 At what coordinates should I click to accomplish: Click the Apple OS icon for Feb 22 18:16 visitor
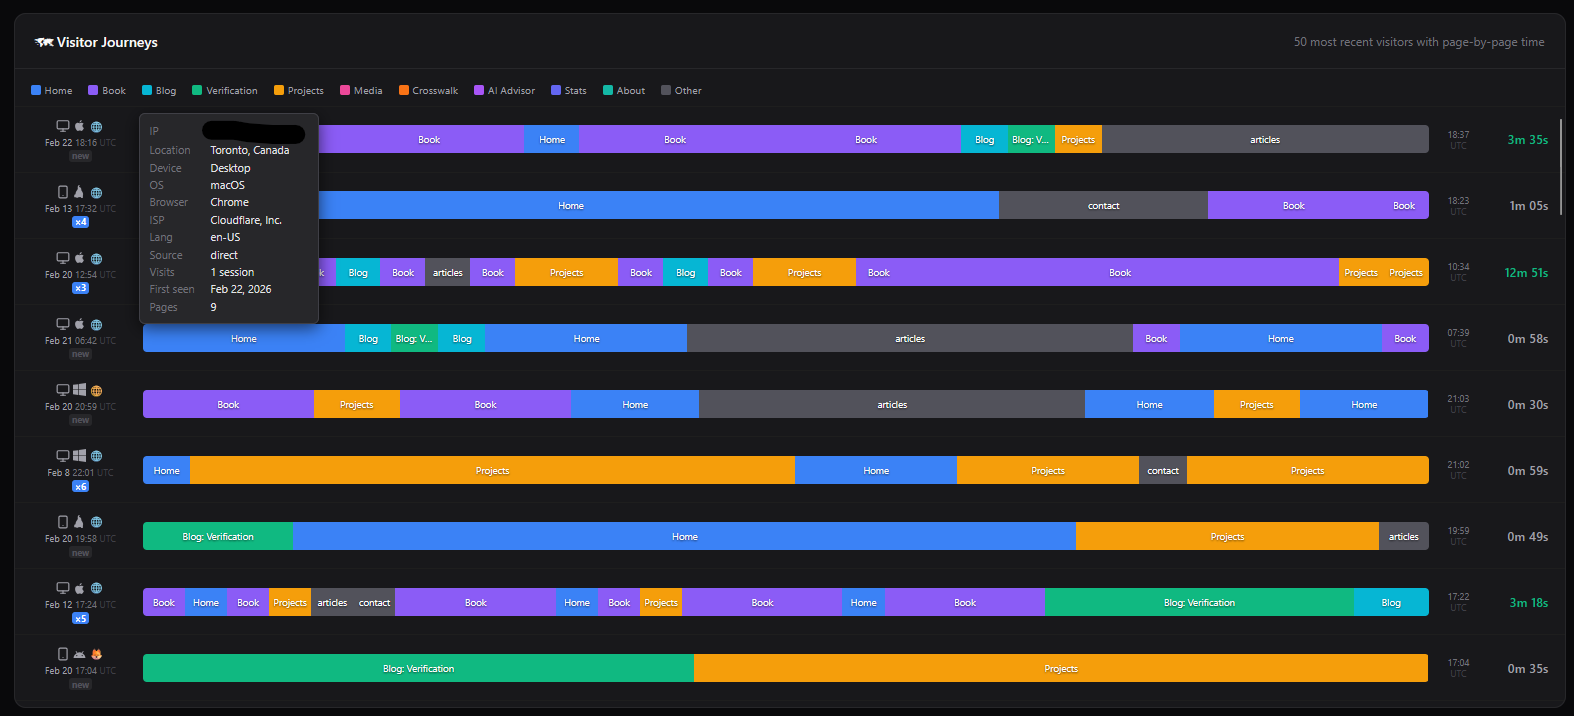(80, 127)
